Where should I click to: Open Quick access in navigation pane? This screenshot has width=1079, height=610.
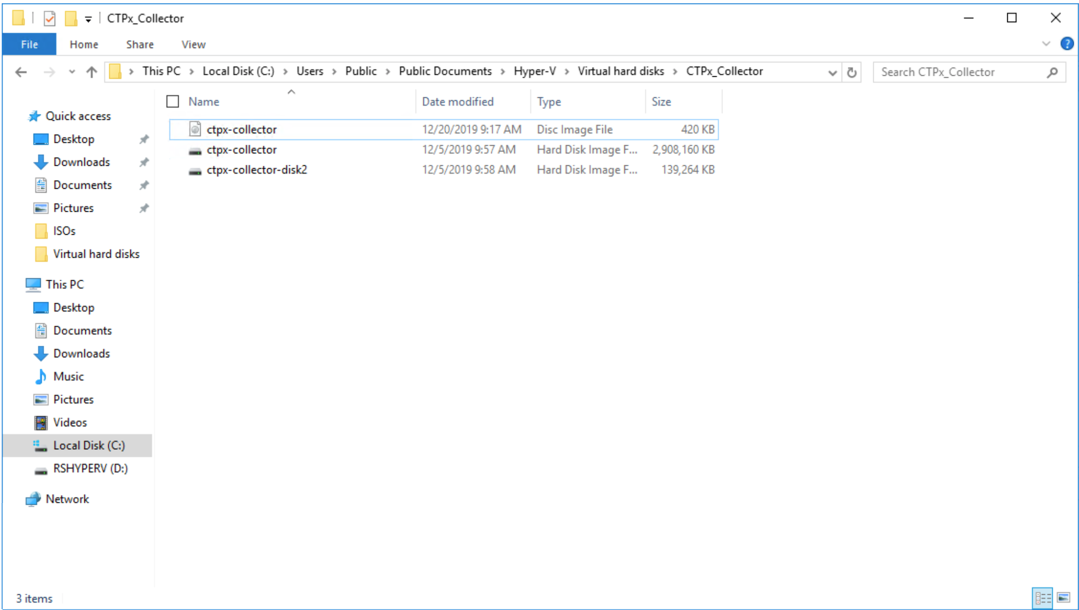coord(78,116)
